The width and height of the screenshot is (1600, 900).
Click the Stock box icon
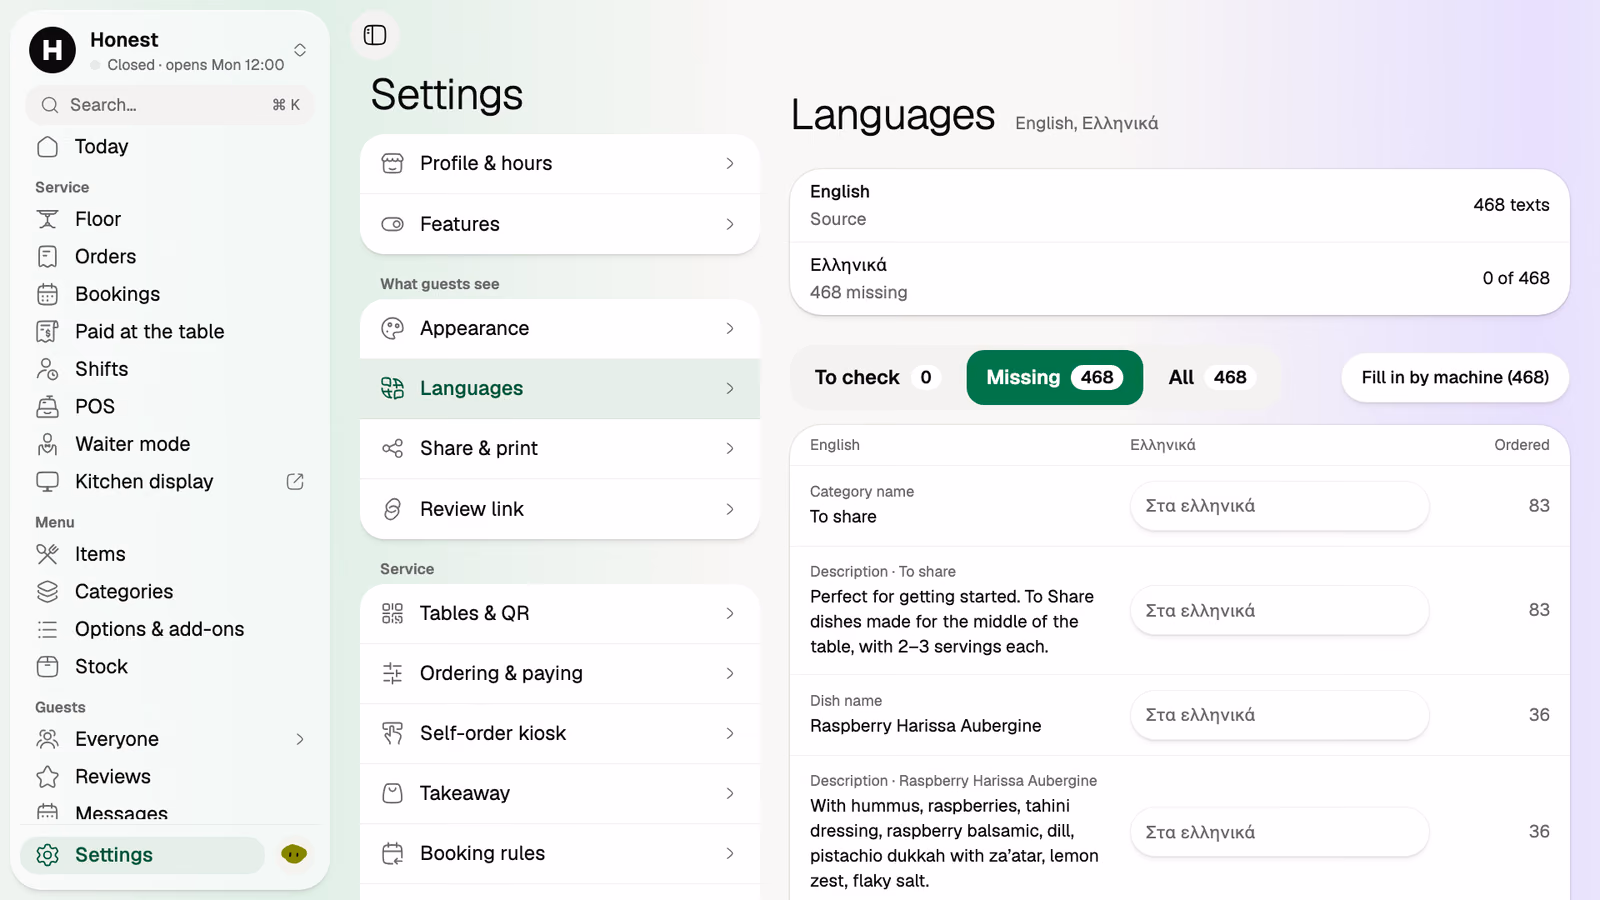pyautogui.click(x=47, y=667)
